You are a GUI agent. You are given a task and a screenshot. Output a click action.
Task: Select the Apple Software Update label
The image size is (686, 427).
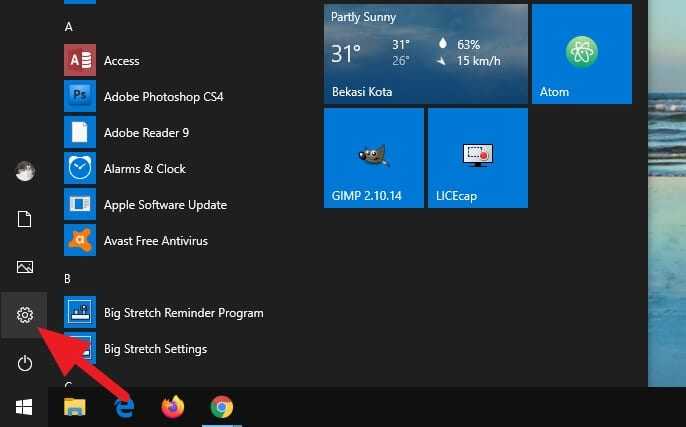165,205
